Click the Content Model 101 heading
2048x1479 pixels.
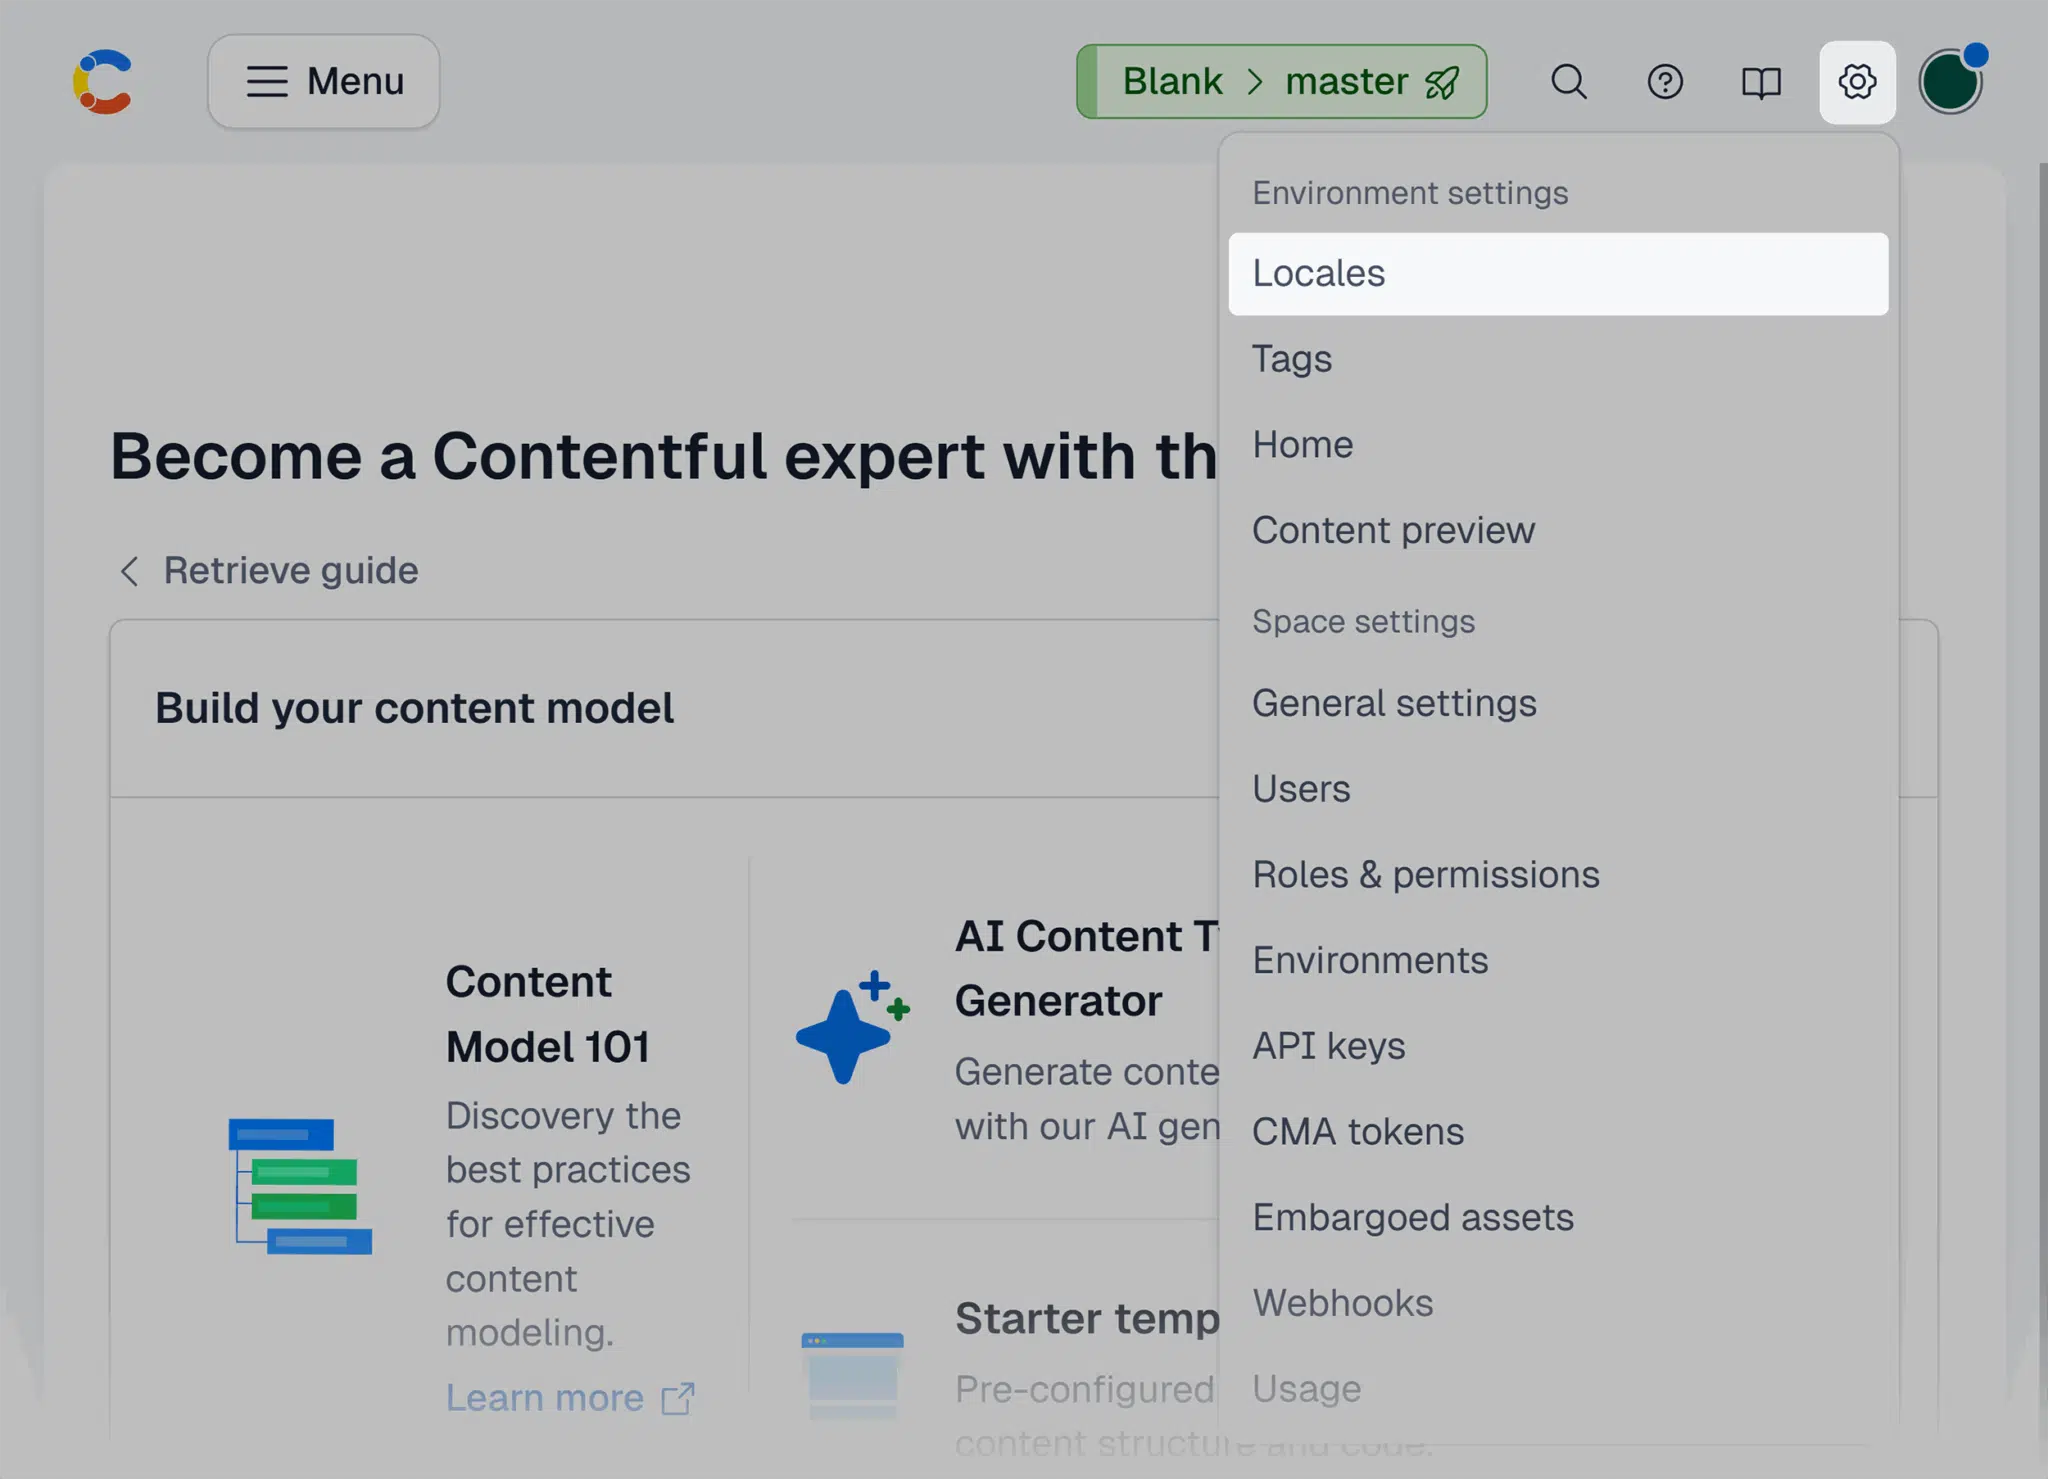(548, 1015)
